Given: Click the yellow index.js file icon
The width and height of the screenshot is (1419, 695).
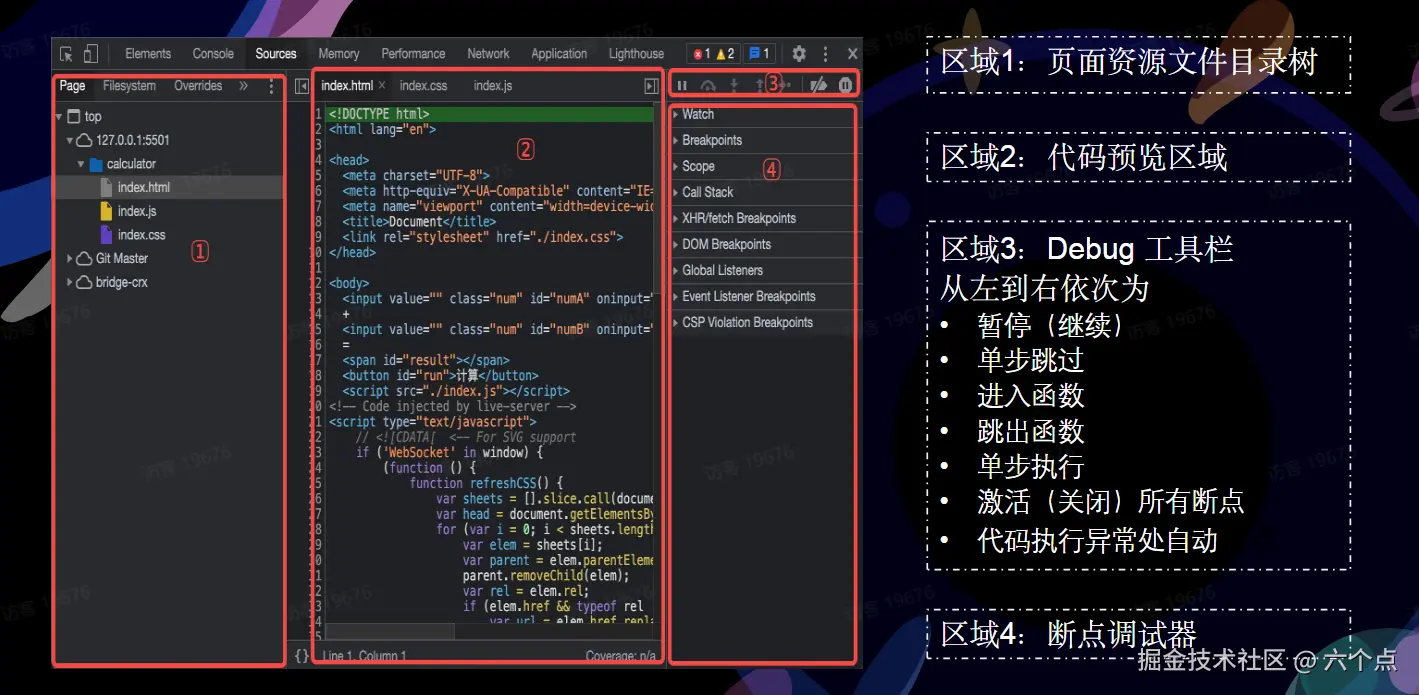Looking at the screenshot, I should pyautogui.click(x=106, y=211).
